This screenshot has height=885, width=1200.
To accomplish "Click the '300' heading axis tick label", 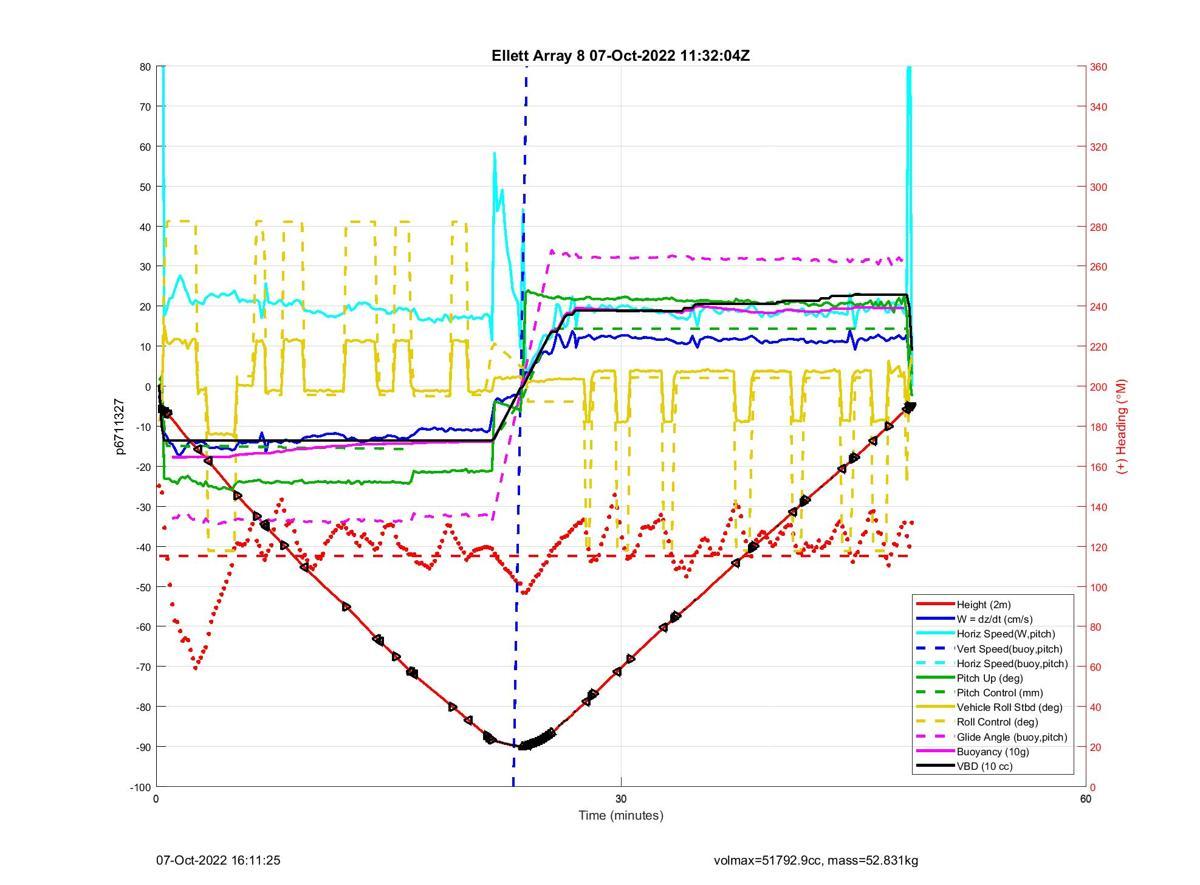I will [x=1099, y=187].
